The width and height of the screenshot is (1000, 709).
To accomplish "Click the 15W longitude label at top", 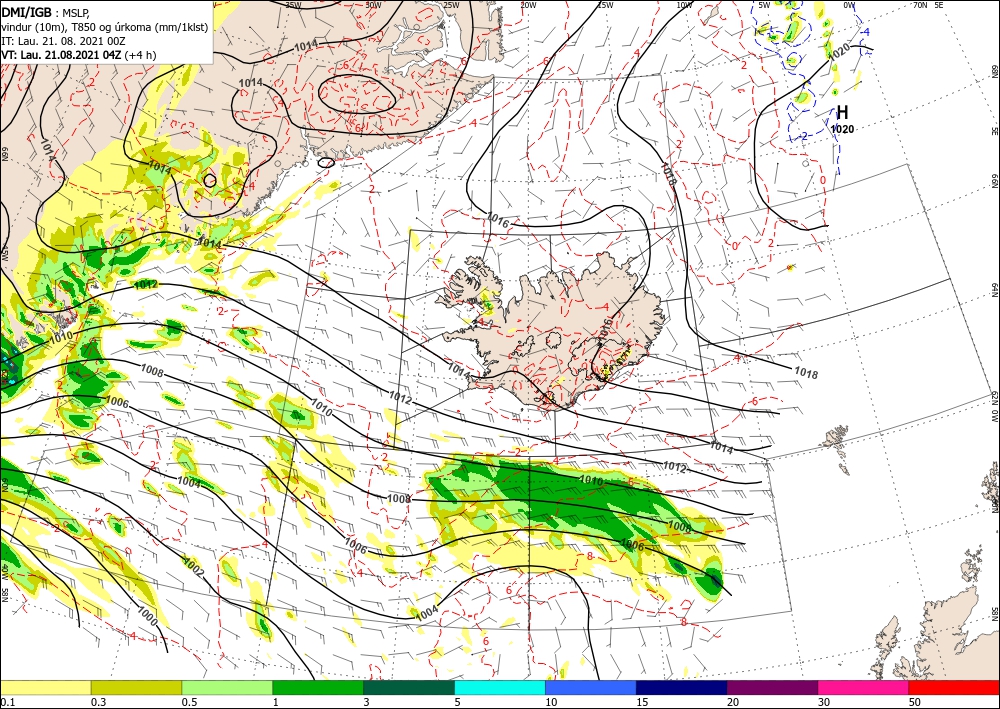I will click(x=605, y=5).
